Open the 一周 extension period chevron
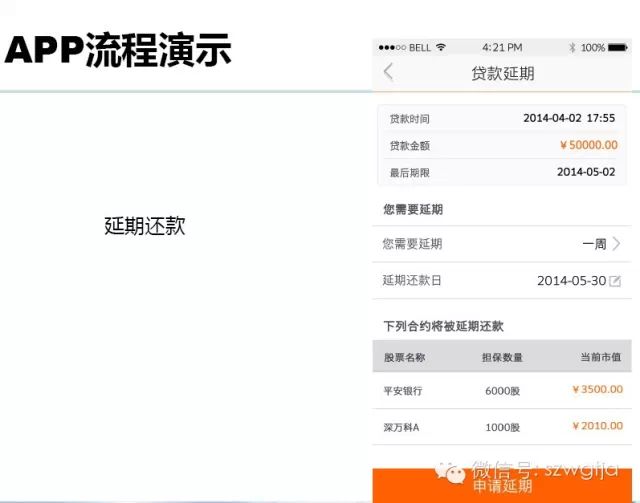The height and width of the screenshot is (503, 640). [616, 244]
